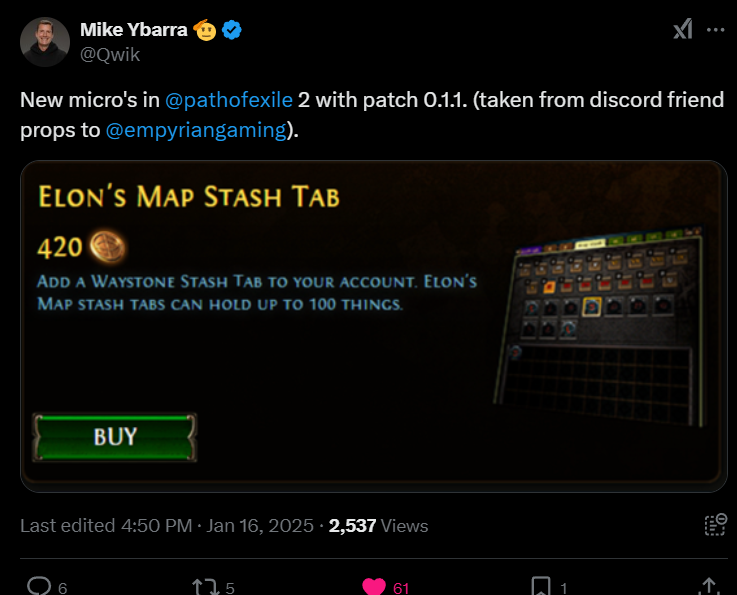Click the 2,537 Views count
Viewport: 737px width, 595px height.
click(378, 525)
